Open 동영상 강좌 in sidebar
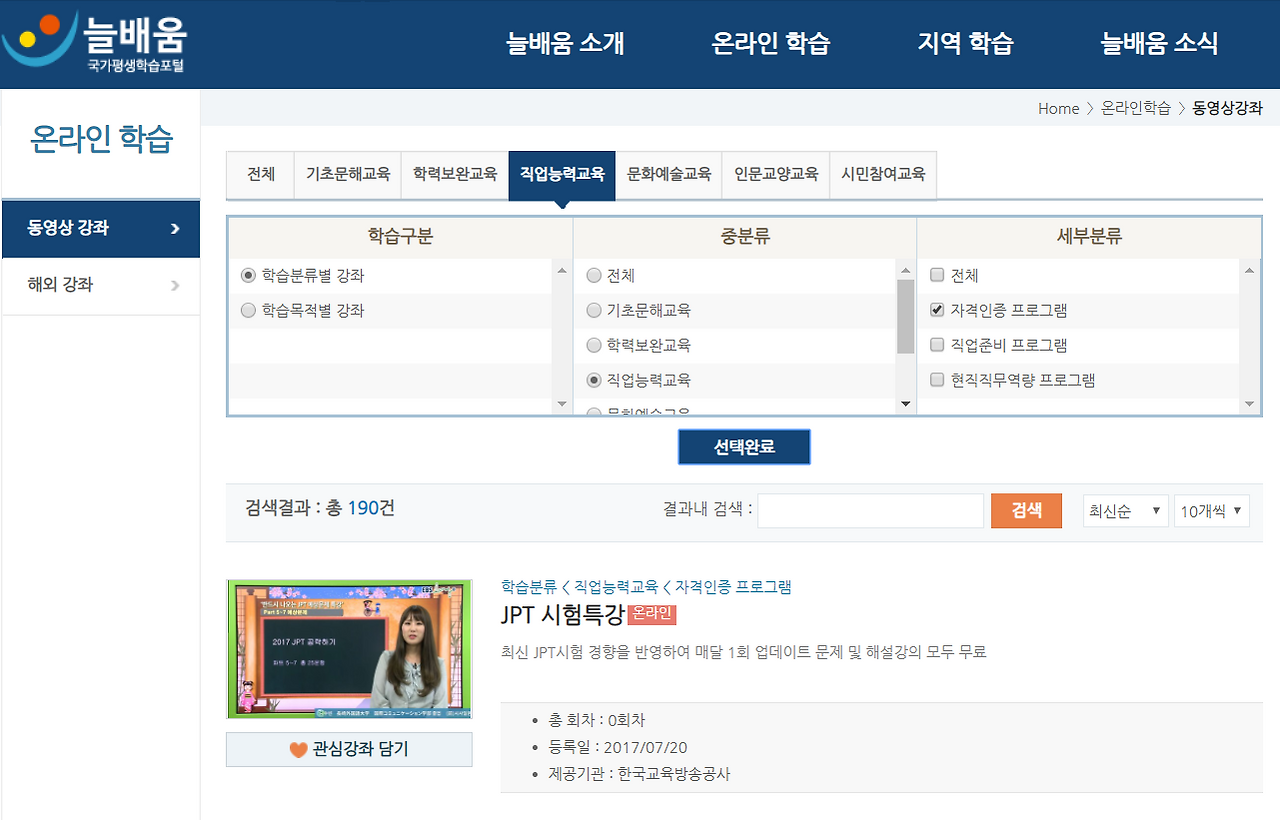Image resolution: width=1280 pixels, height=820 pixels. coord(100,229)
